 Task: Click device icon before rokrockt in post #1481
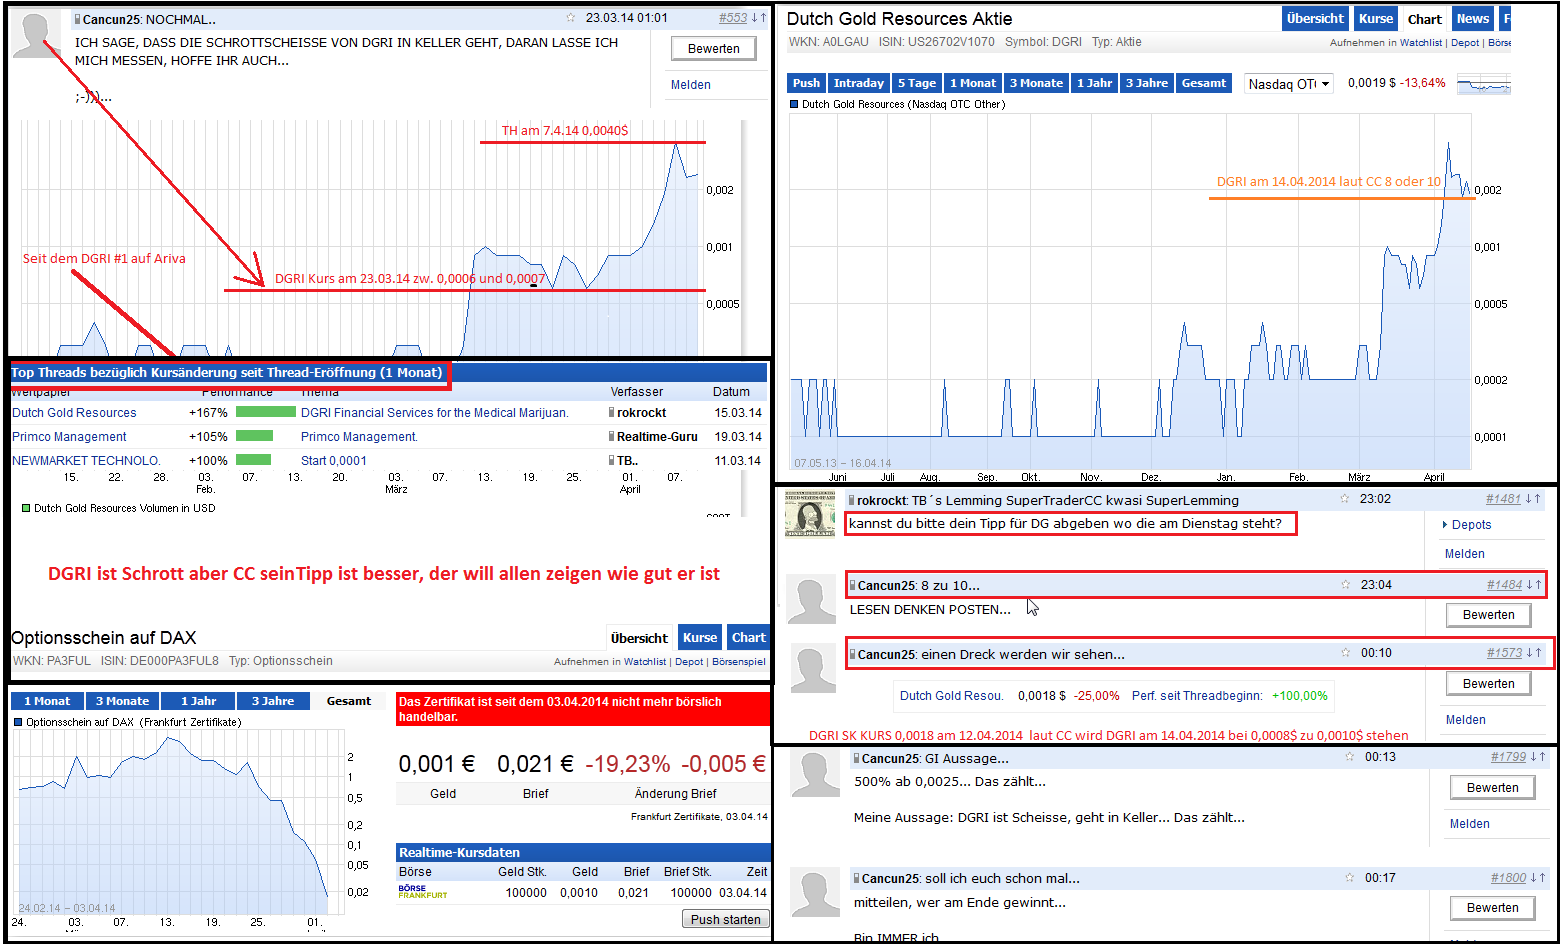click(x=852, y=500)
